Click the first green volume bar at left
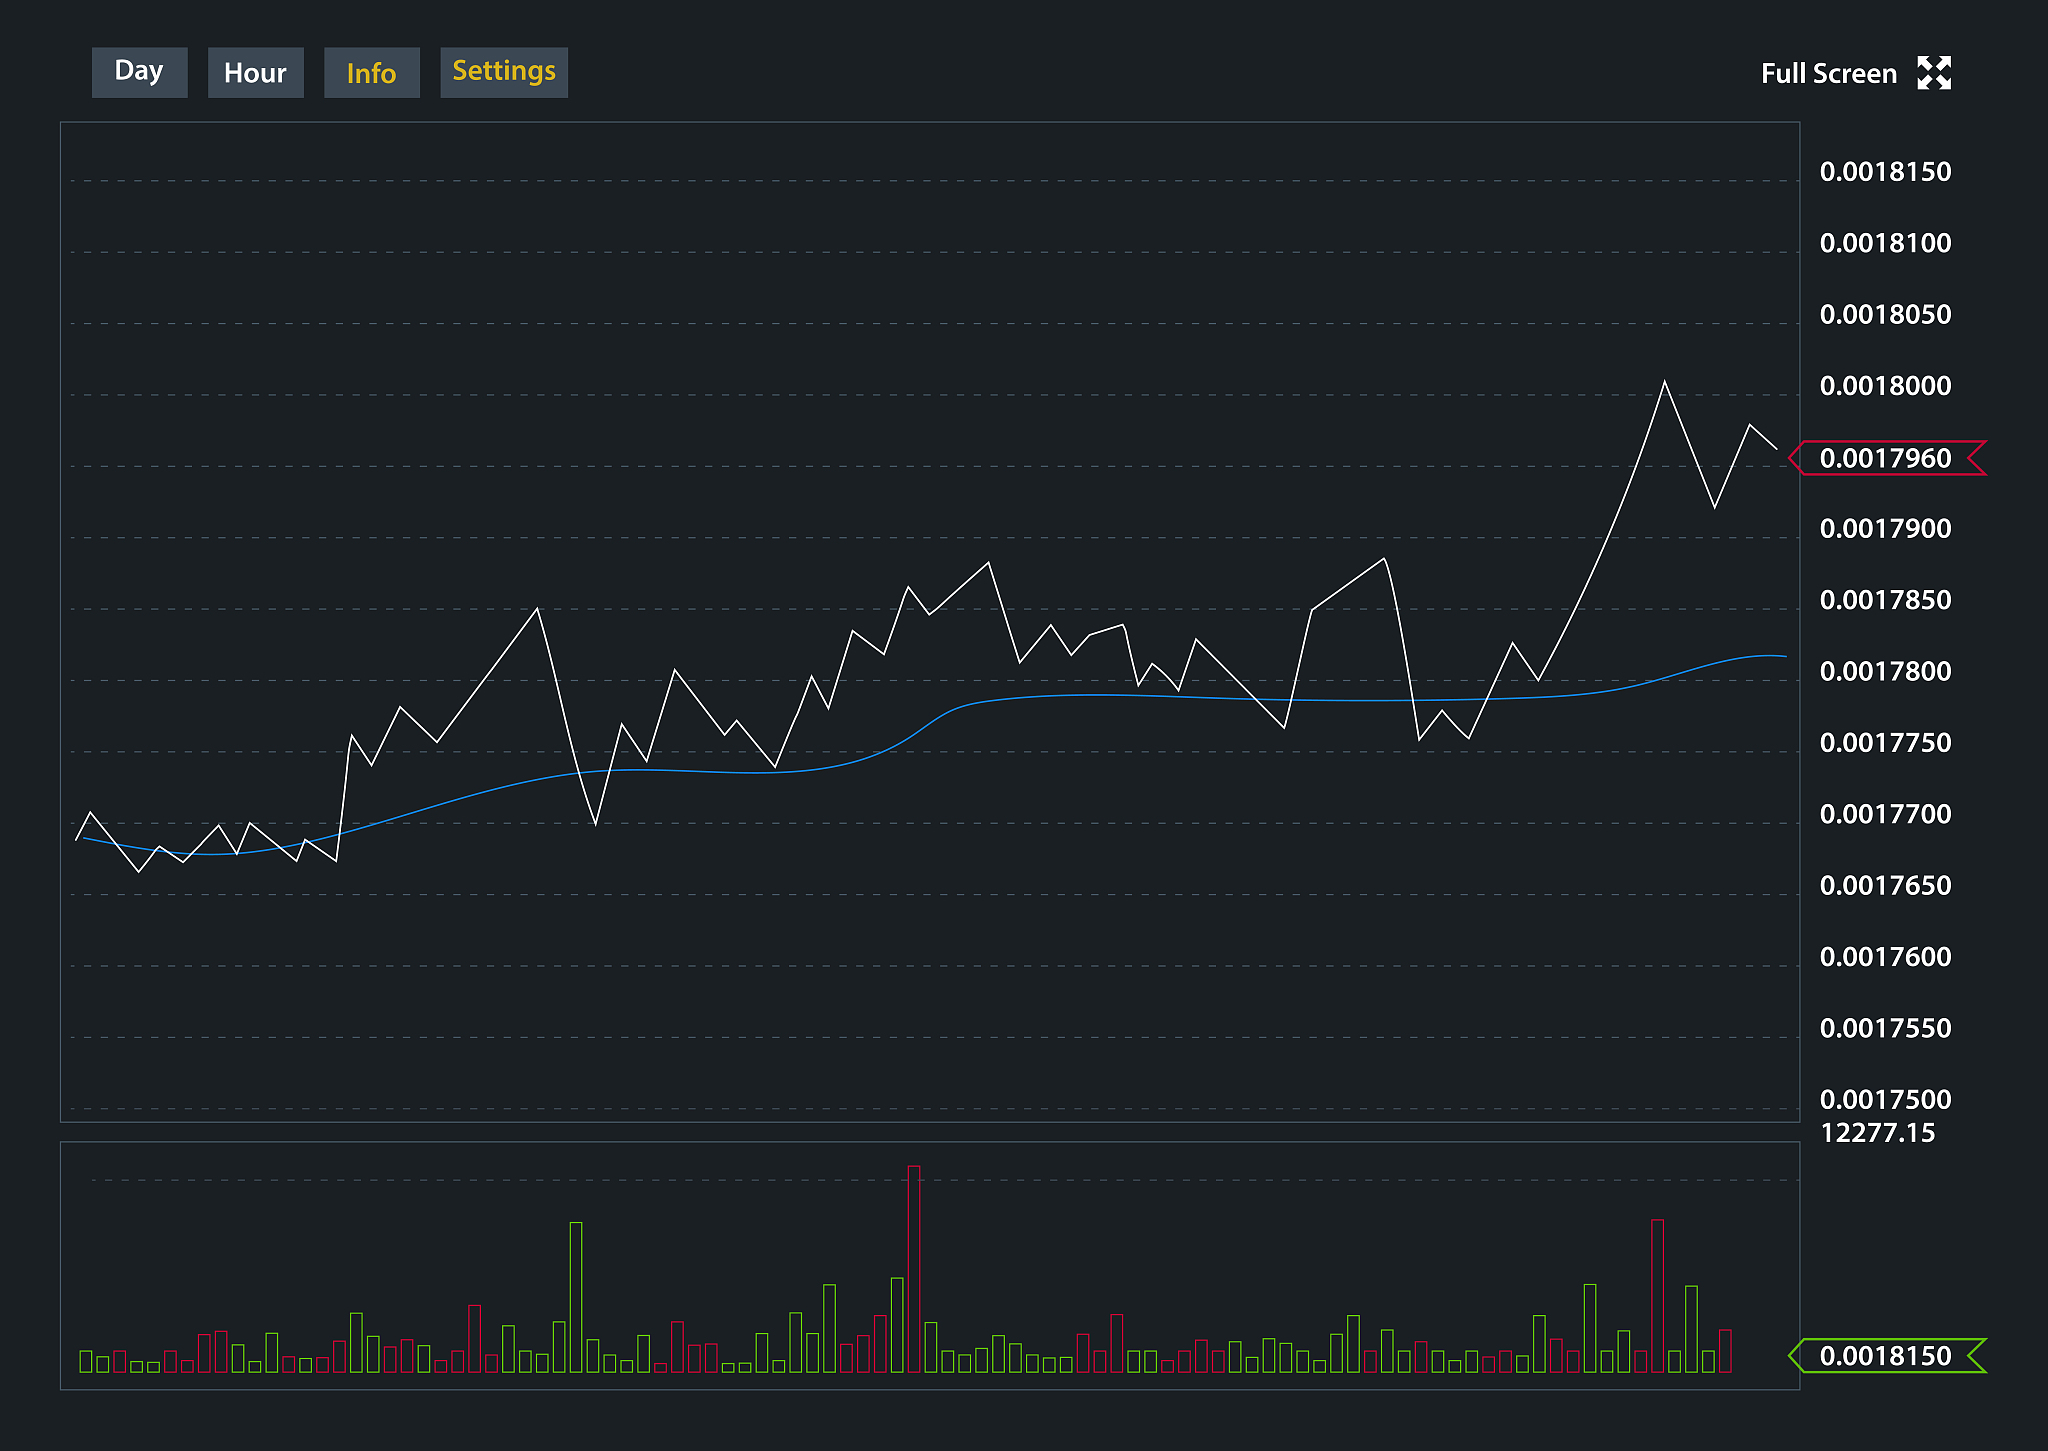 point(86,1361)
